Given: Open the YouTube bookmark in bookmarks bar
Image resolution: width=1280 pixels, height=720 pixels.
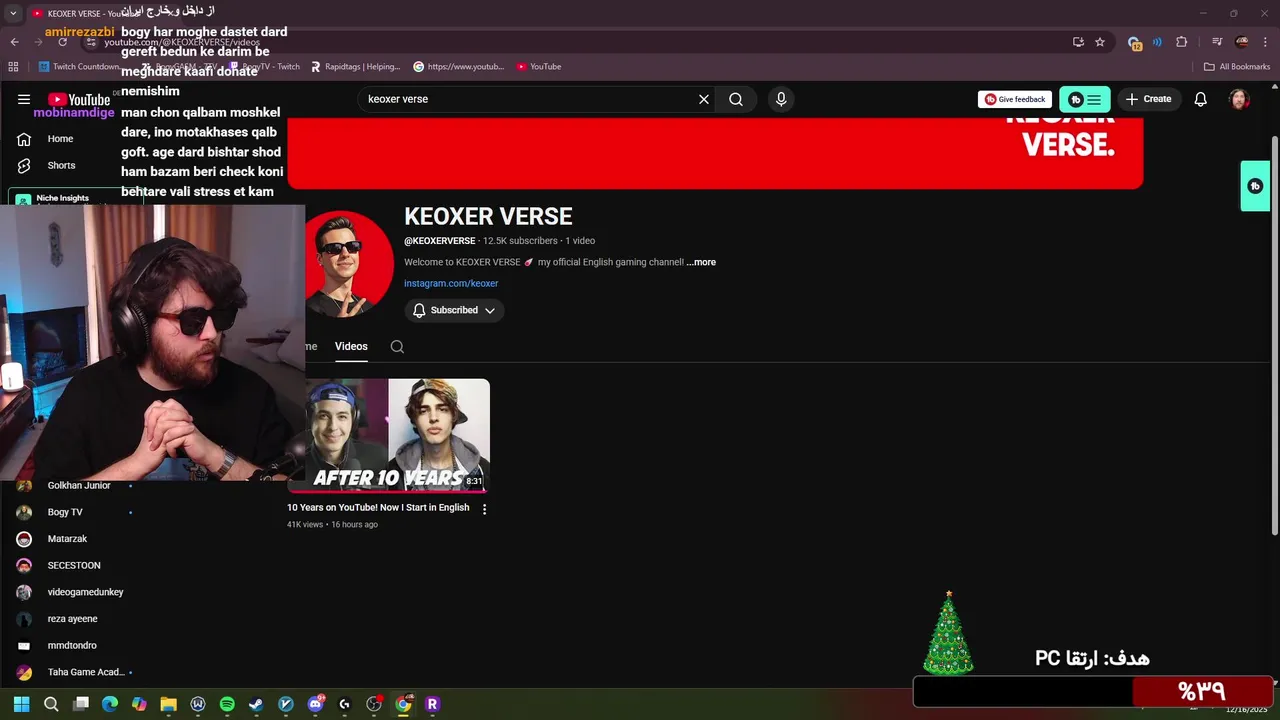Looking at the screenshot, I should click(x=539, y=67).
